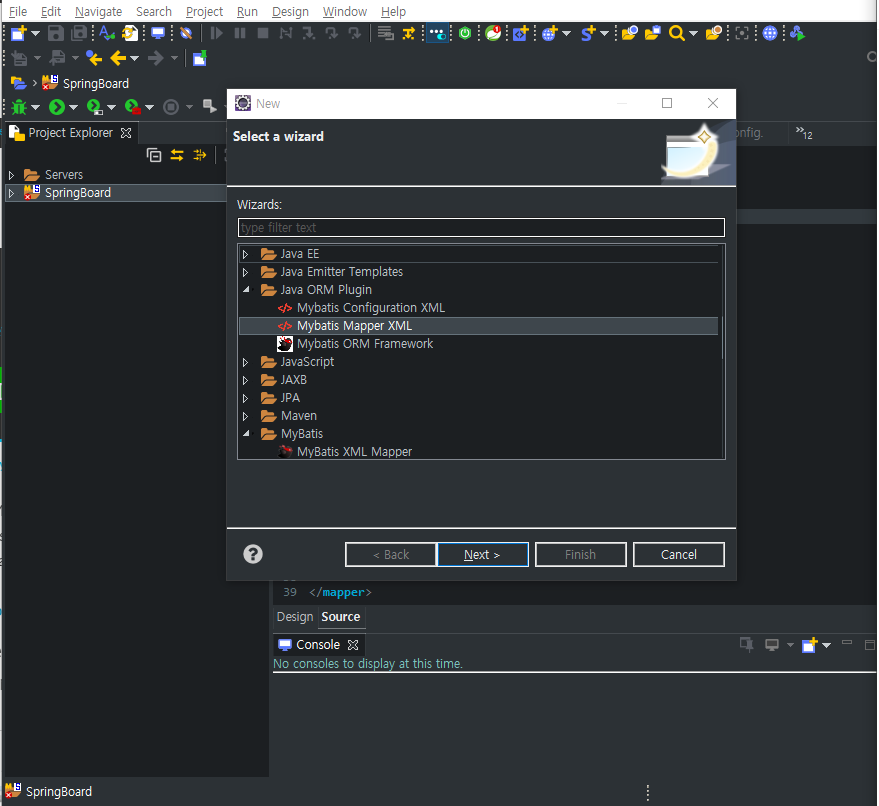Open the Project menu
This screenshot has width=879, height=806.
tap(204, 11)
